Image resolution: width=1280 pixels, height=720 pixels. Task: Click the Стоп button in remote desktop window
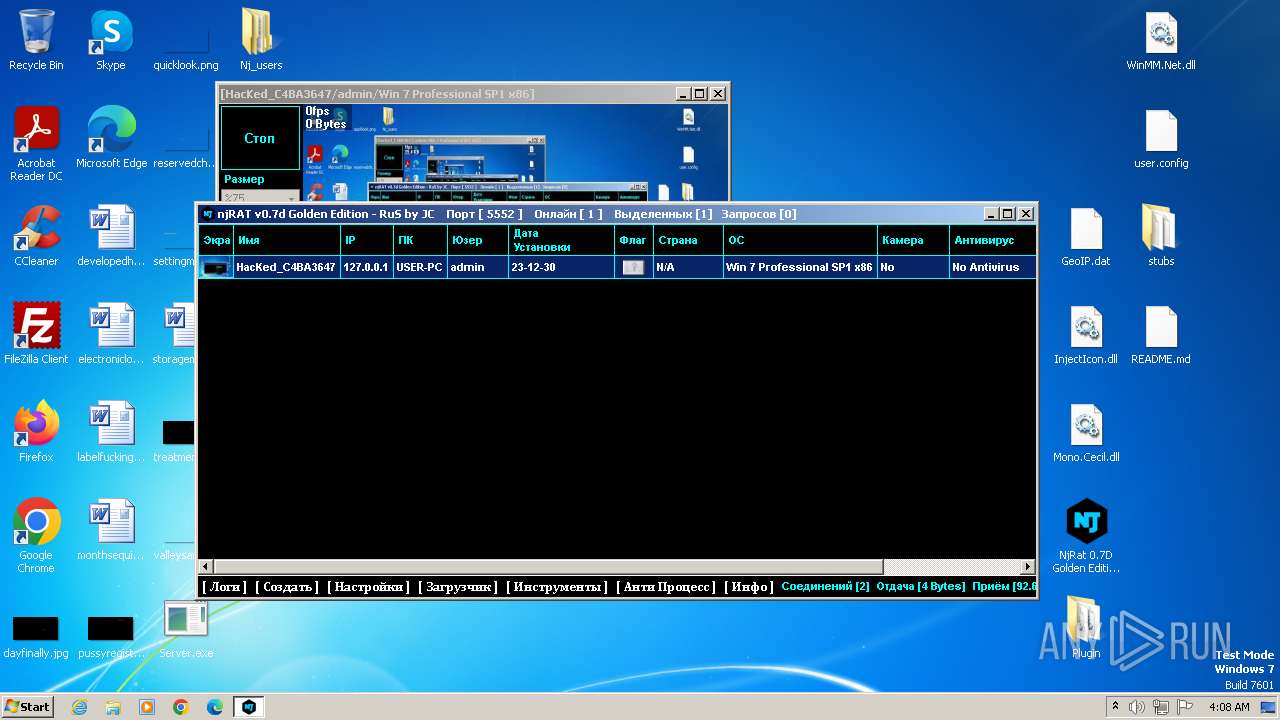pyautogui.click(x=259, y=138)
